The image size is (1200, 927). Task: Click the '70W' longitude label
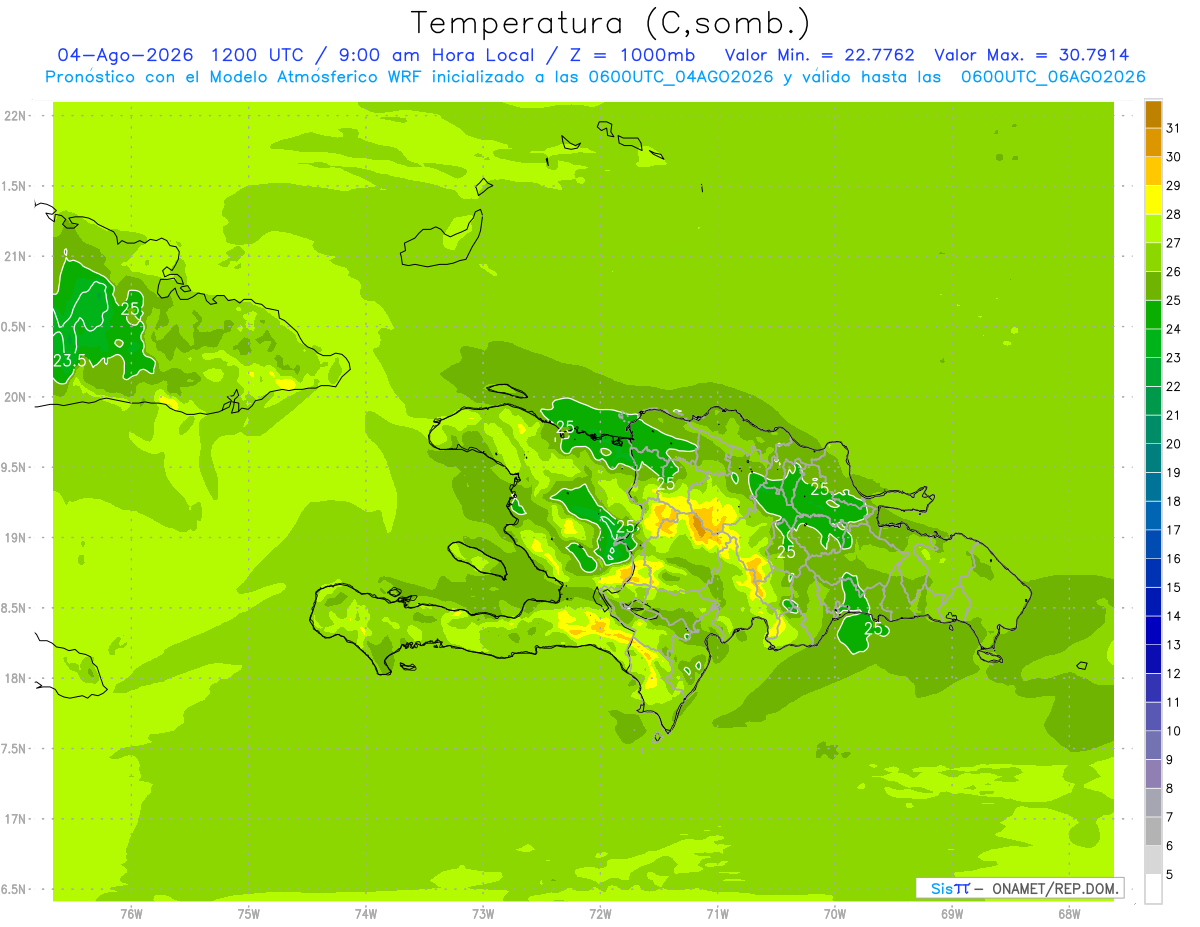(834, 913)
